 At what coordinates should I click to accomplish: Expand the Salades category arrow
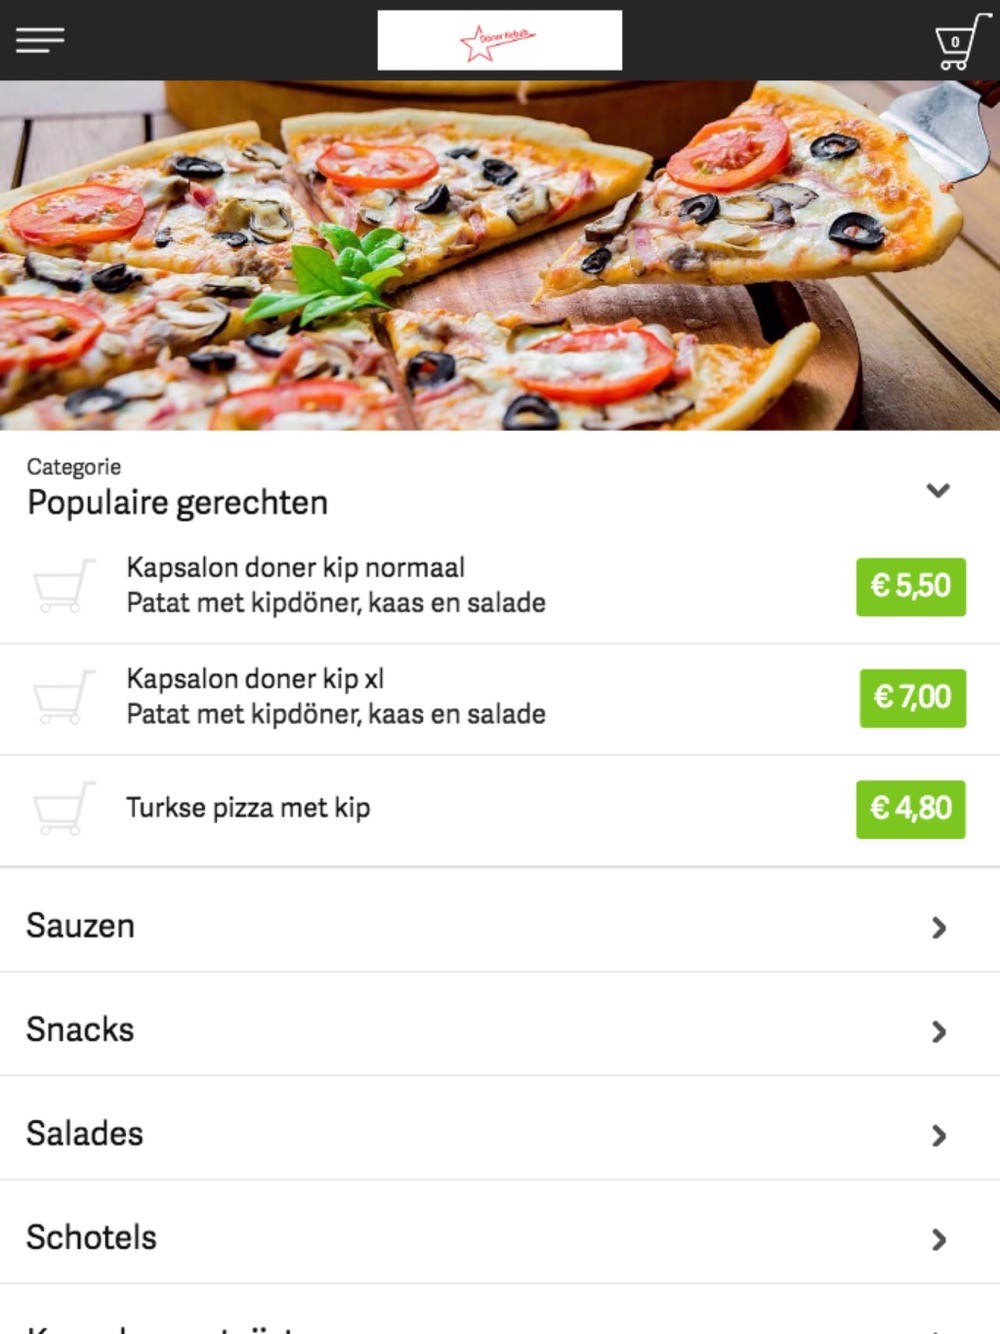click(938, 1136)
